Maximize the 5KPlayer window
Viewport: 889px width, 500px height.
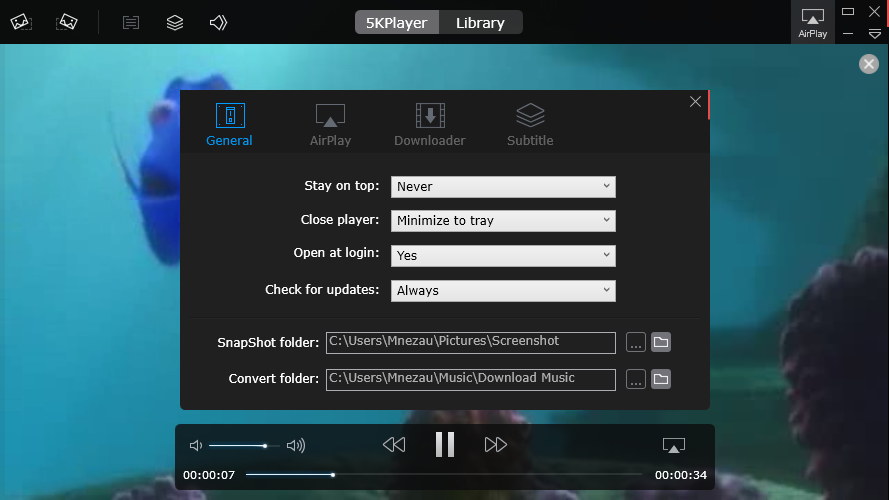pyautogui.click(x=848, y=11)
